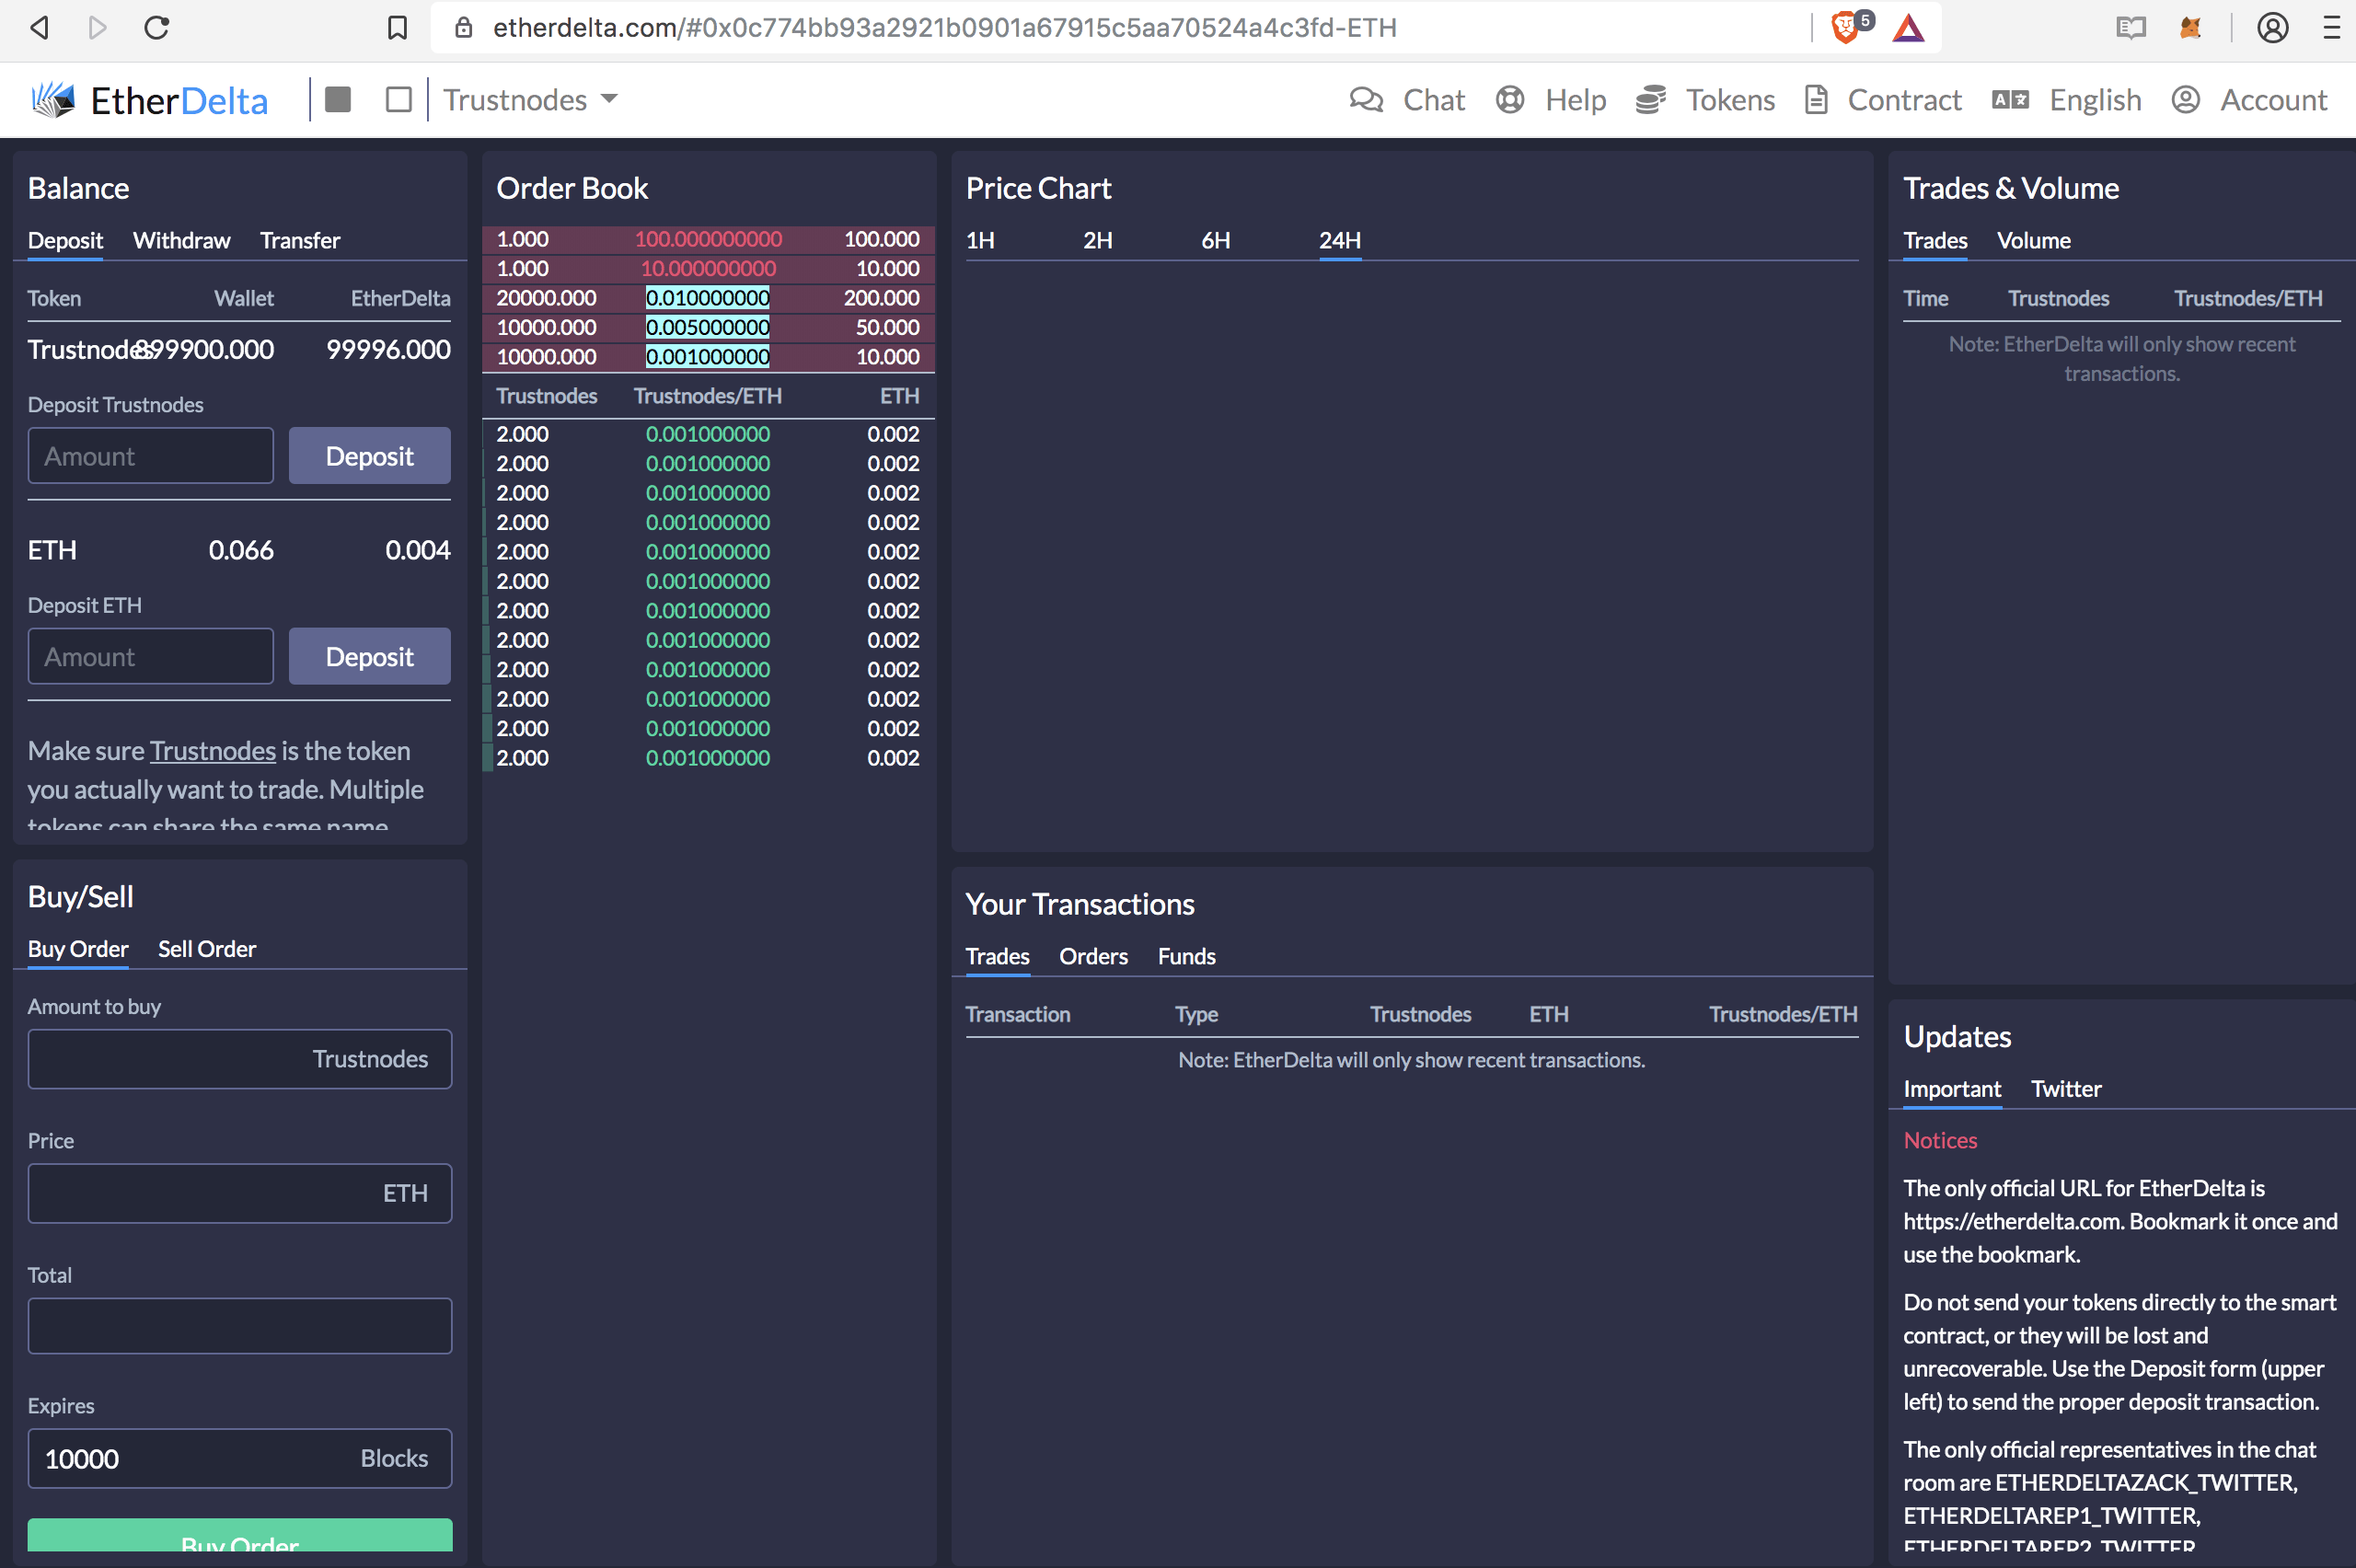Select sell order priced 0.010000000

coord(708,298)
